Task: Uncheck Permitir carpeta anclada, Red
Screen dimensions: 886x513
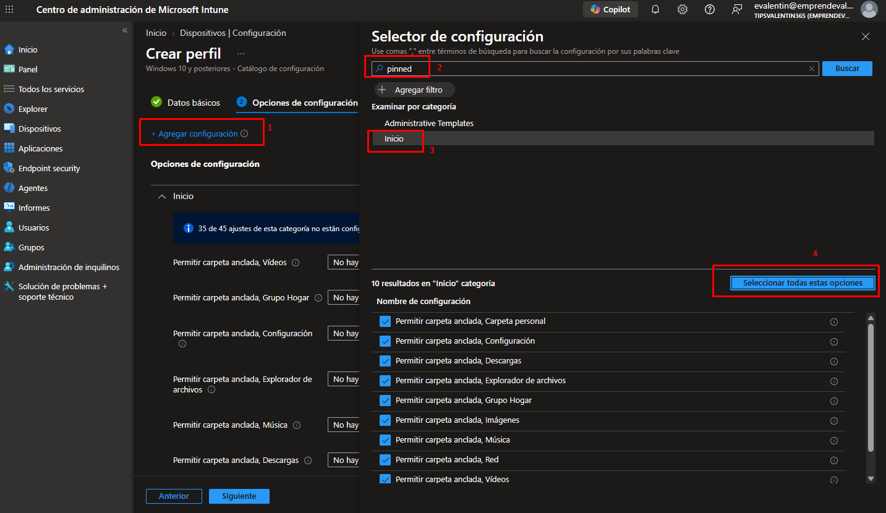Action: click(385, 460)
